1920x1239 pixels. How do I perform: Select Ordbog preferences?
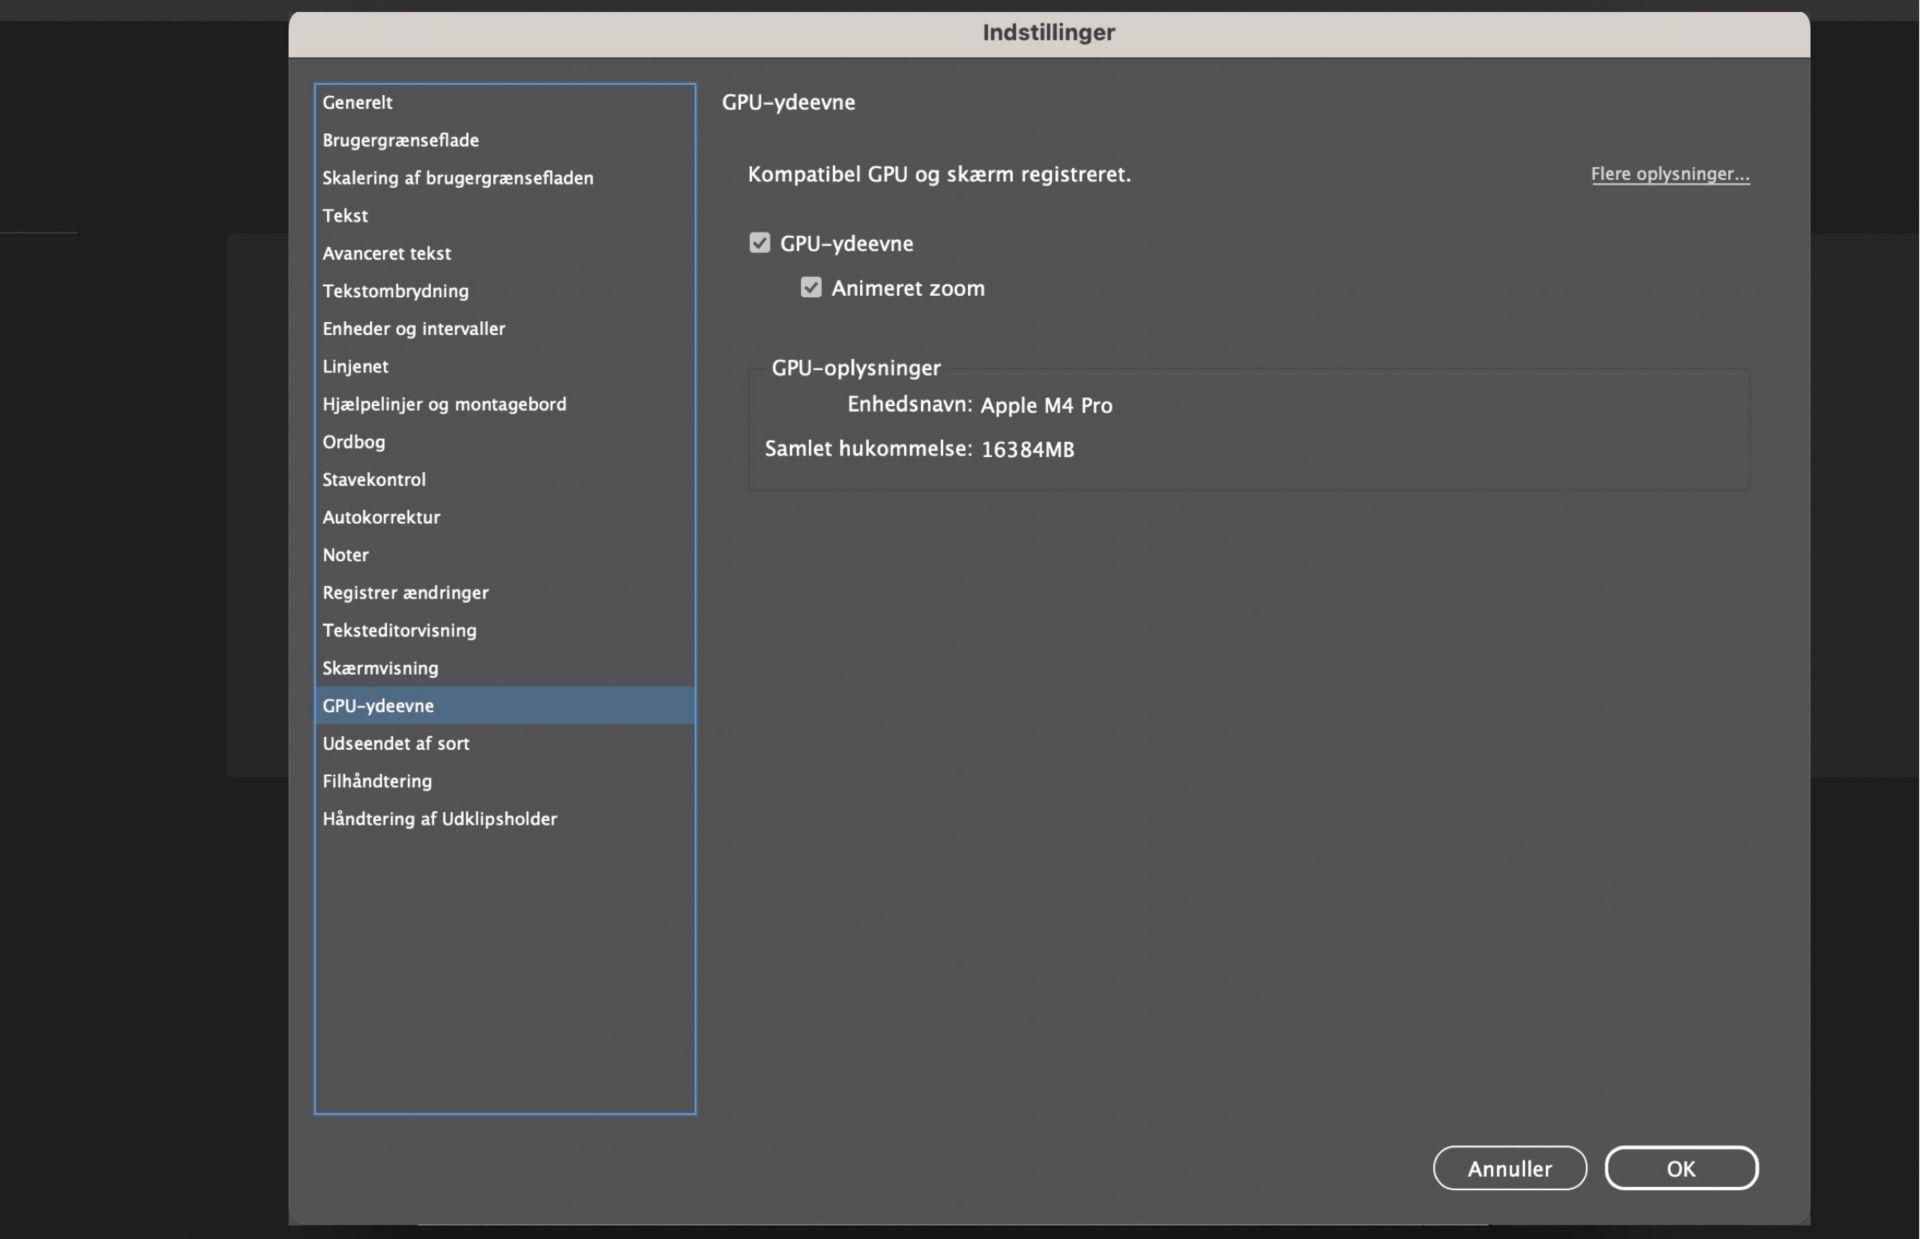coord(353,442)
